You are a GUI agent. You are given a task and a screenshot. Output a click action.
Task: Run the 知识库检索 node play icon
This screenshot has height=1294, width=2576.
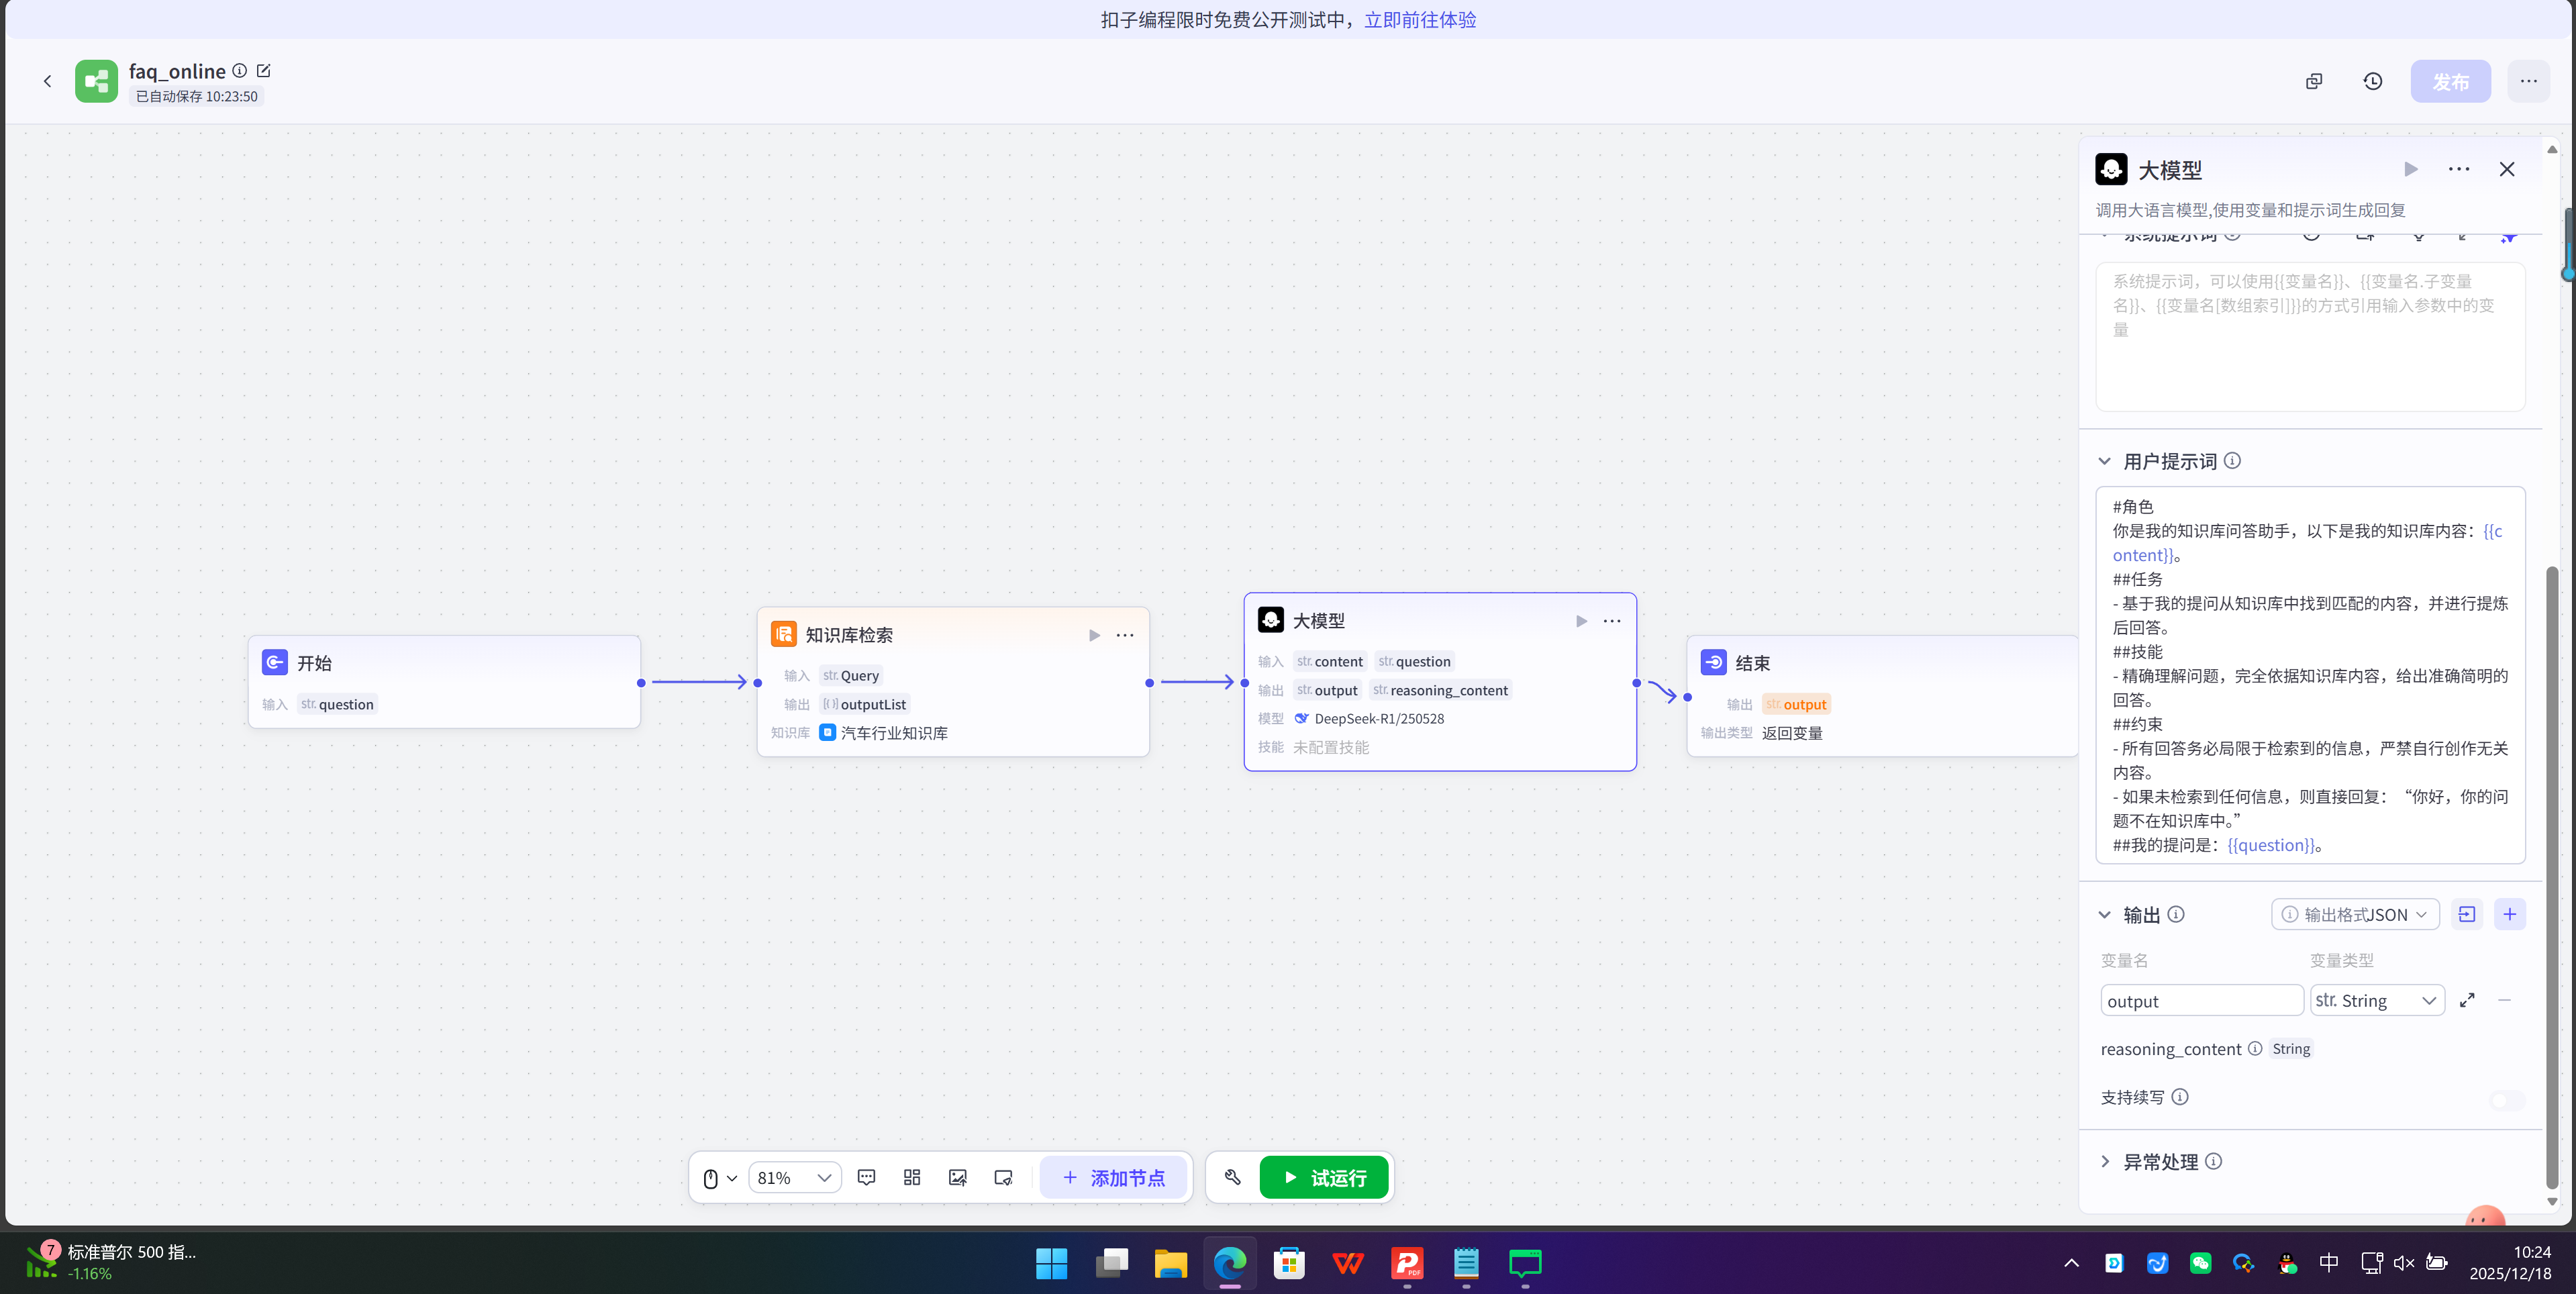tap(1094, 635)
